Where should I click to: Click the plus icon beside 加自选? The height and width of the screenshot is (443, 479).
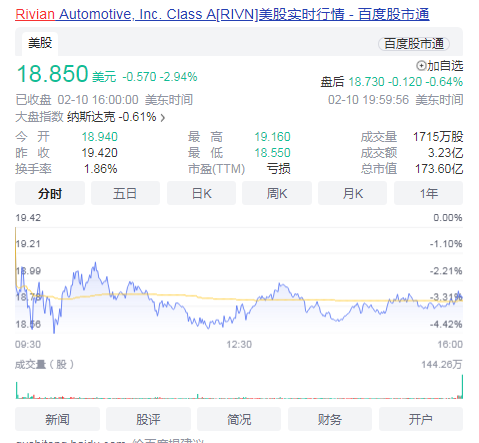click(421, 66)
